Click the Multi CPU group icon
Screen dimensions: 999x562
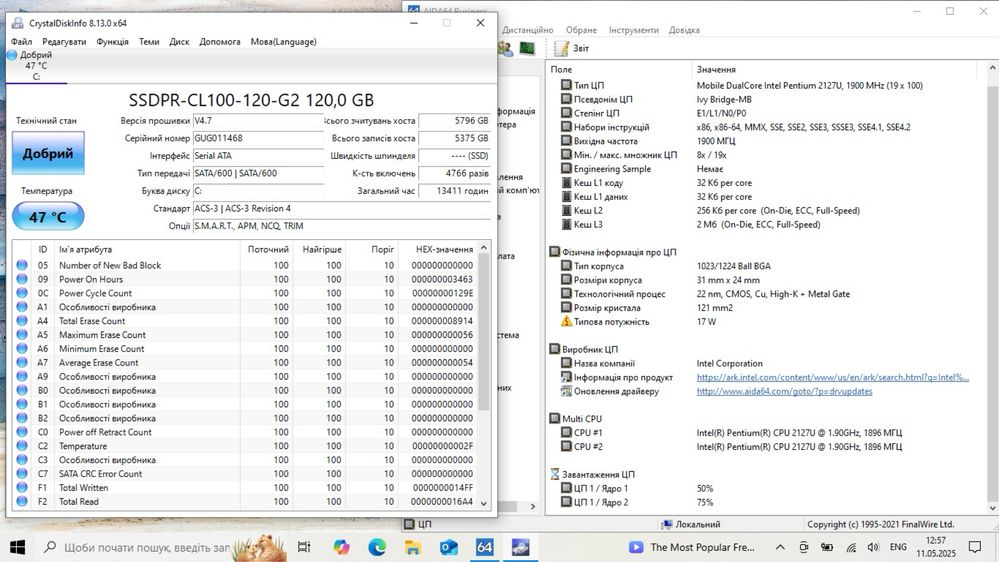[554, 419]
